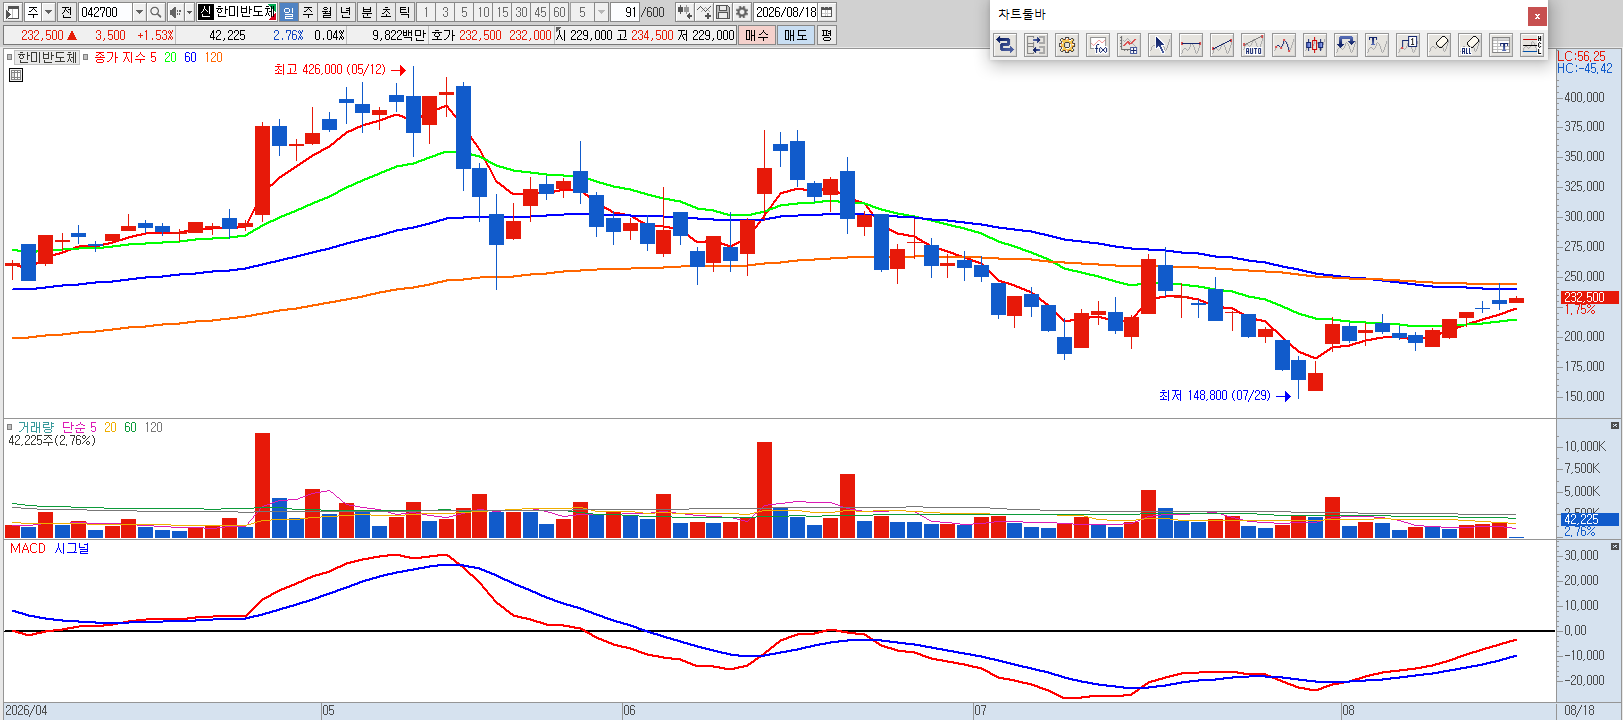Click the stock code input field
Viewport: 1623px width, 720px height.
click(x=105, y=12)
